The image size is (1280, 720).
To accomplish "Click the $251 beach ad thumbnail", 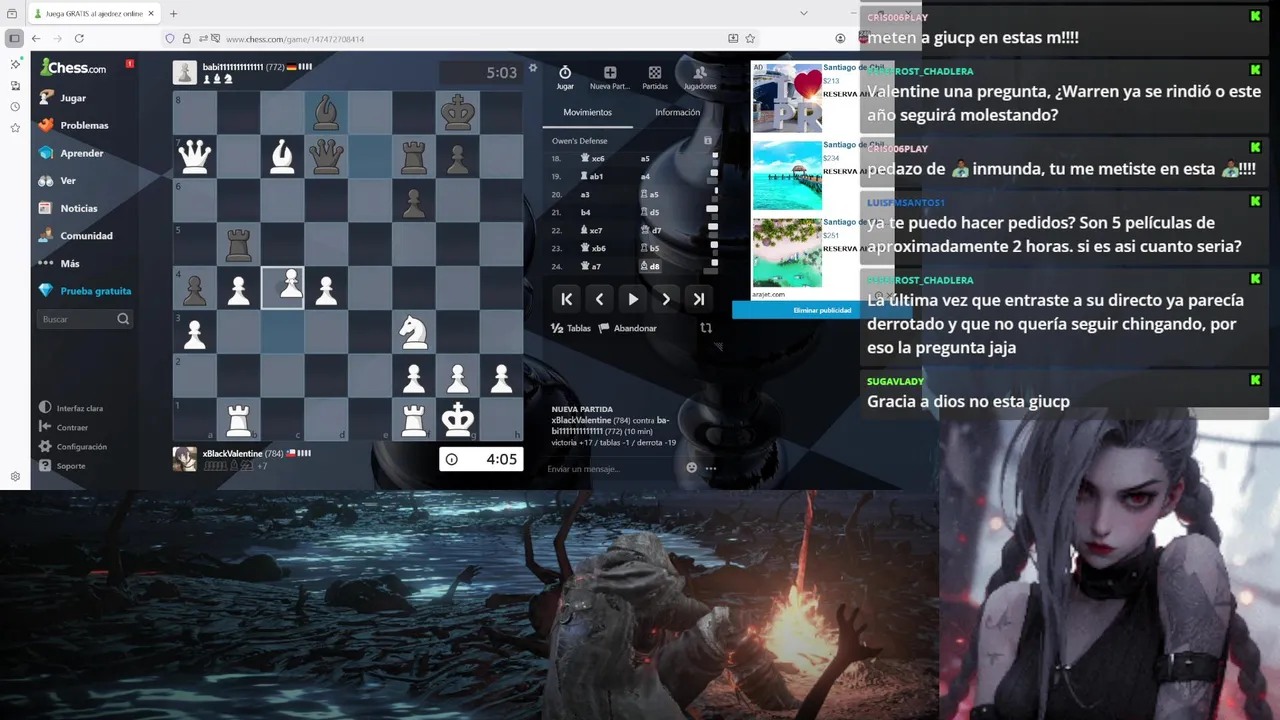I will pyautogui.click(x=787, y=253).
